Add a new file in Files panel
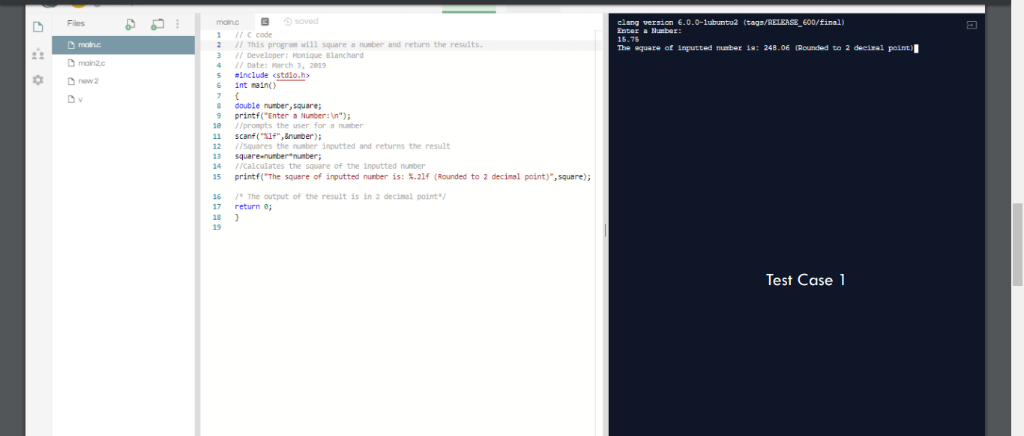The image size is (1024, 436). click(x=130, y=24)
